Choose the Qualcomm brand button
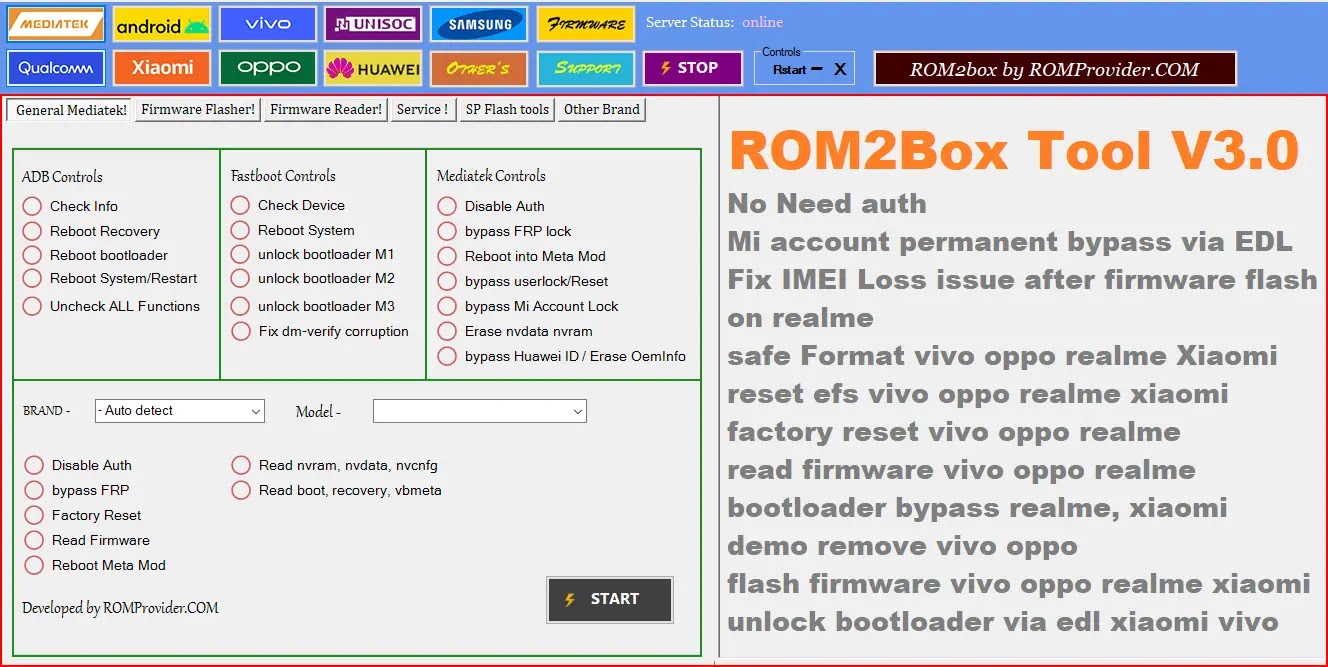 click(x=56, y=68)
